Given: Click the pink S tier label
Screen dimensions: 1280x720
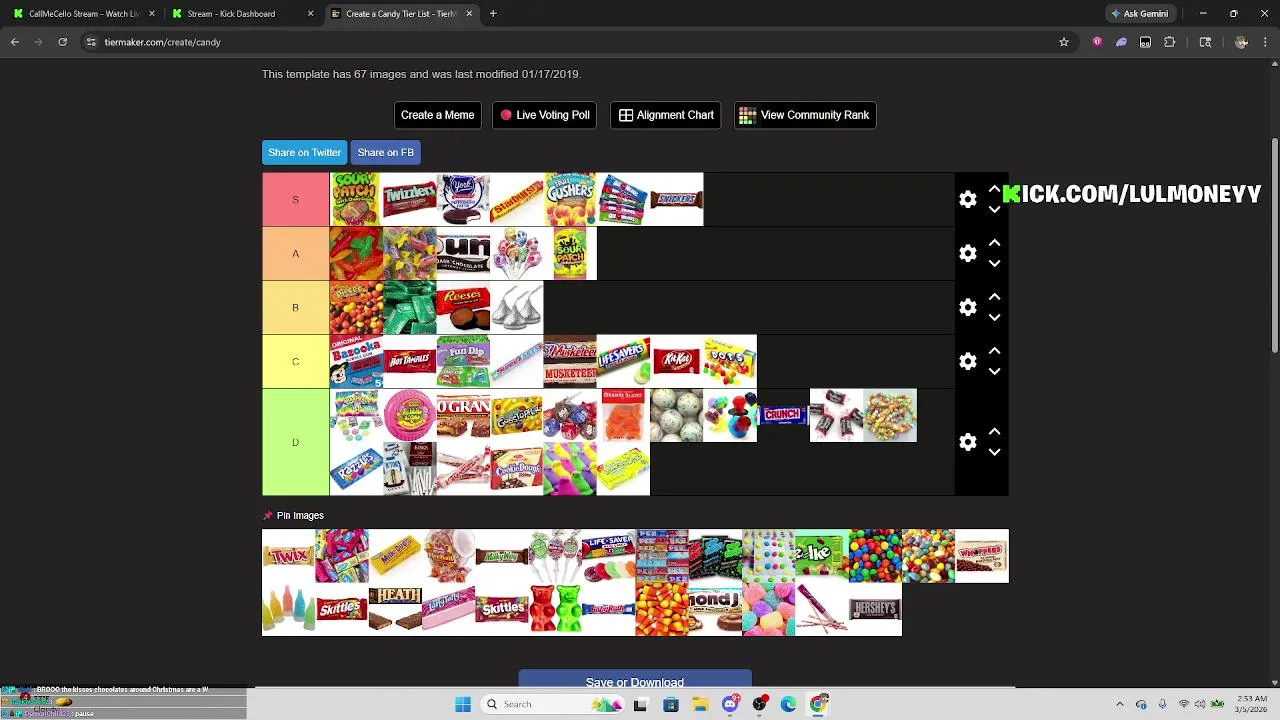Looking at the screenshot, I should coord(295,199).
